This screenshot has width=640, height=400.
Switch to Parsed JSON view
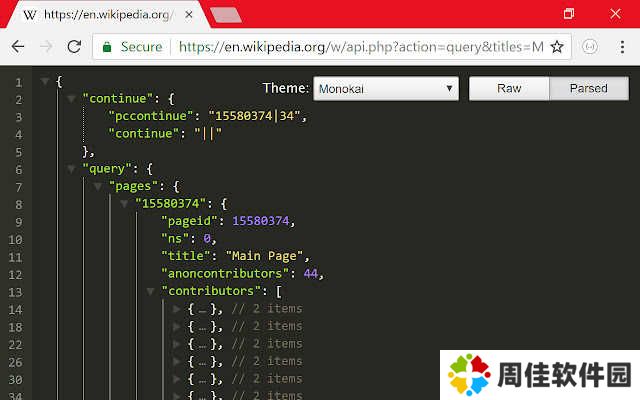coord(589,88)
